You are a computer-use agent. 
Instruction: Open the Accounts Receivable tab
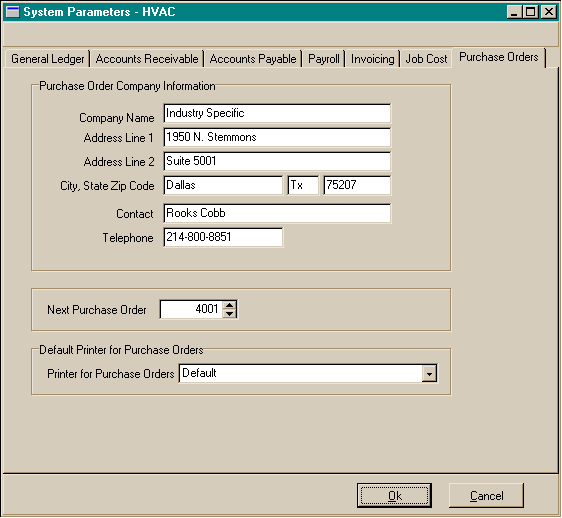pyautogui.click(x=147, y=59)
